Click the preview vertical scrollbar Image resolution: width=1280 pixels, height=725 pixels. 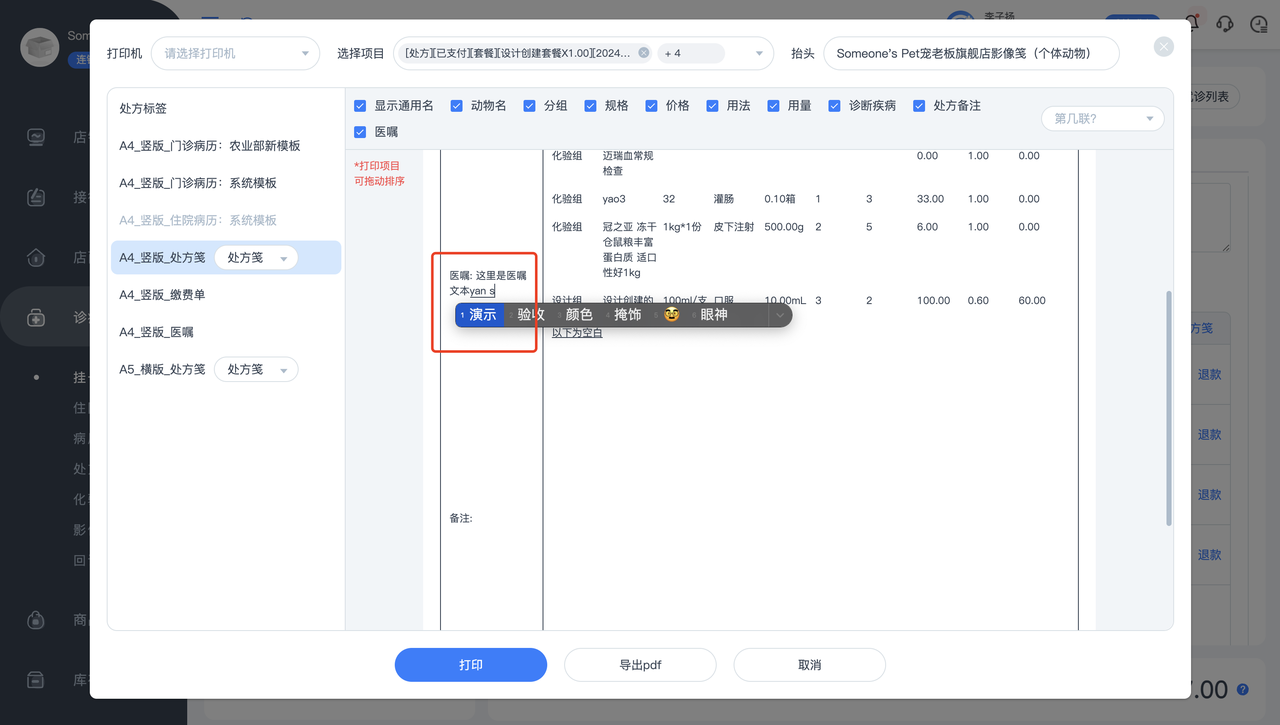click(1169, 408)
